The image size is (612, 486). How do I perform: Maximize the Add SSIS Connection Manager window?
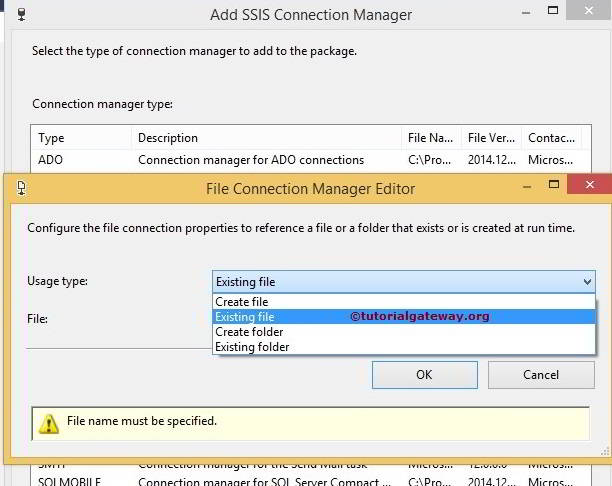click(x=553, y=11)
